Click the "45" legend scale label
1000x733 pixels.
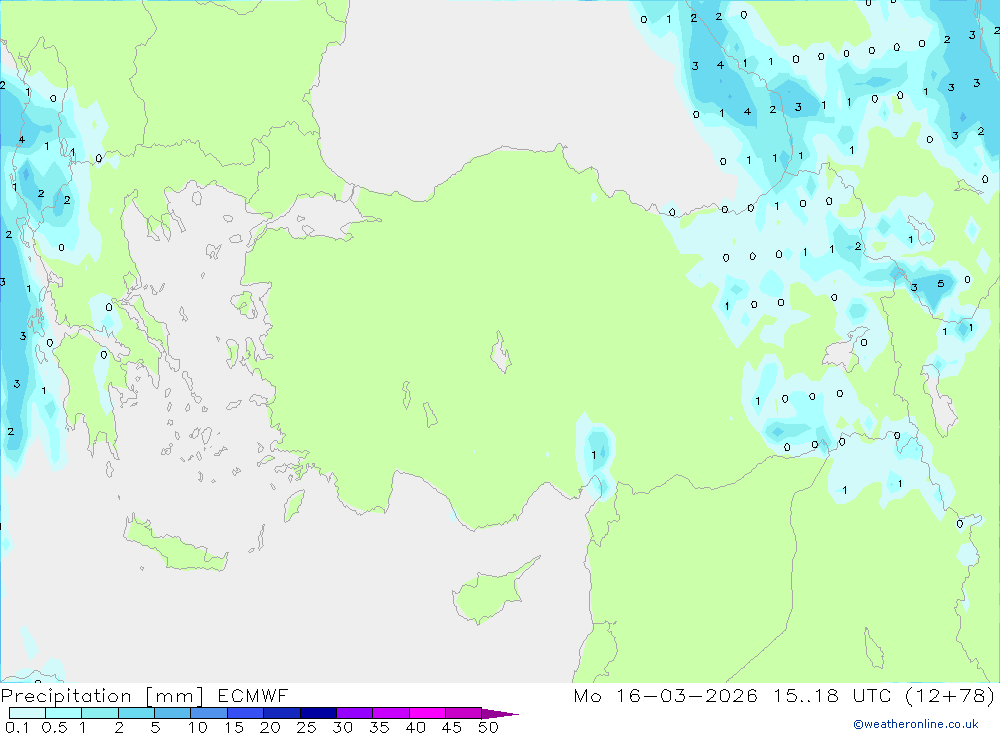[452, 727]
